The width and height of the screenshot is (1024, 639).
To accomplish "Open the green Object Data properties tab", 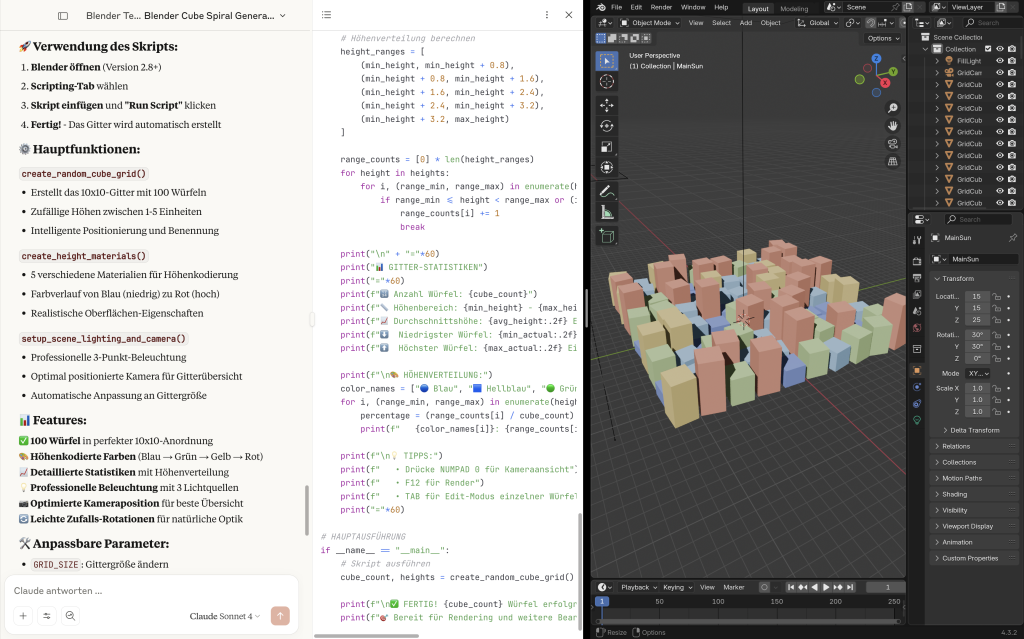I will tap(917, 420).
